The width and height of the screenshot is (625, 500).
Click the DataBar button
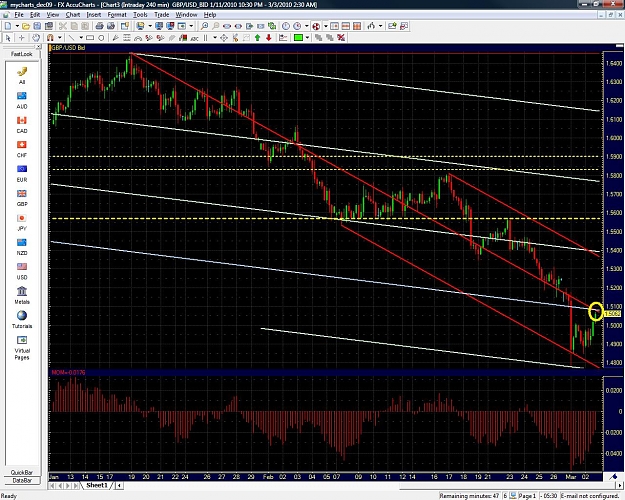pos(22,480)
